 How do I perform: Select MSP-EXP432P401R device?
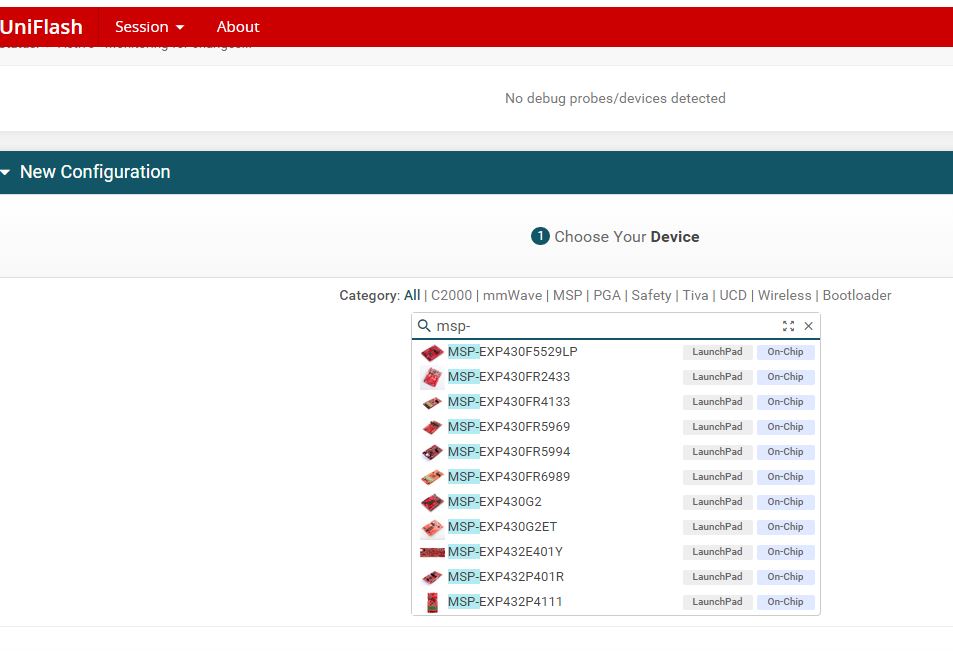pos(616,576)
